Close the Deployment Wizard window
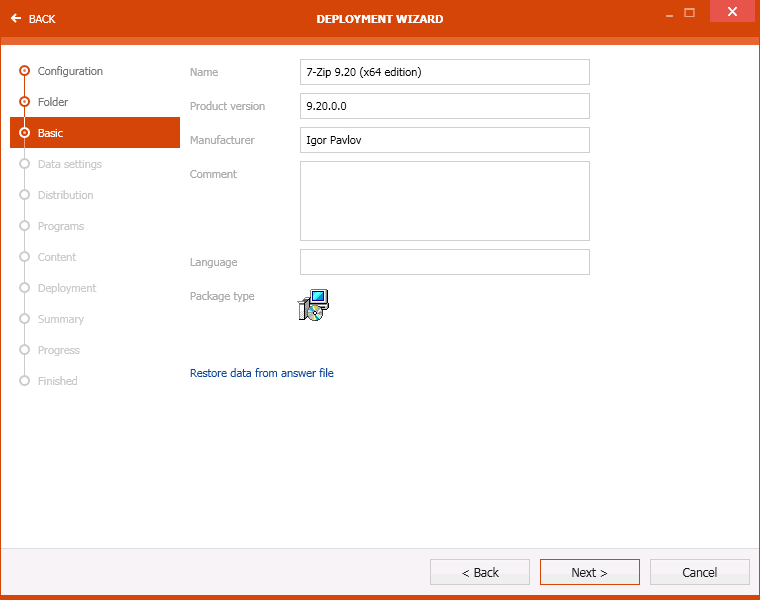The width and height of the screenshot is (760, 600). 733,12
